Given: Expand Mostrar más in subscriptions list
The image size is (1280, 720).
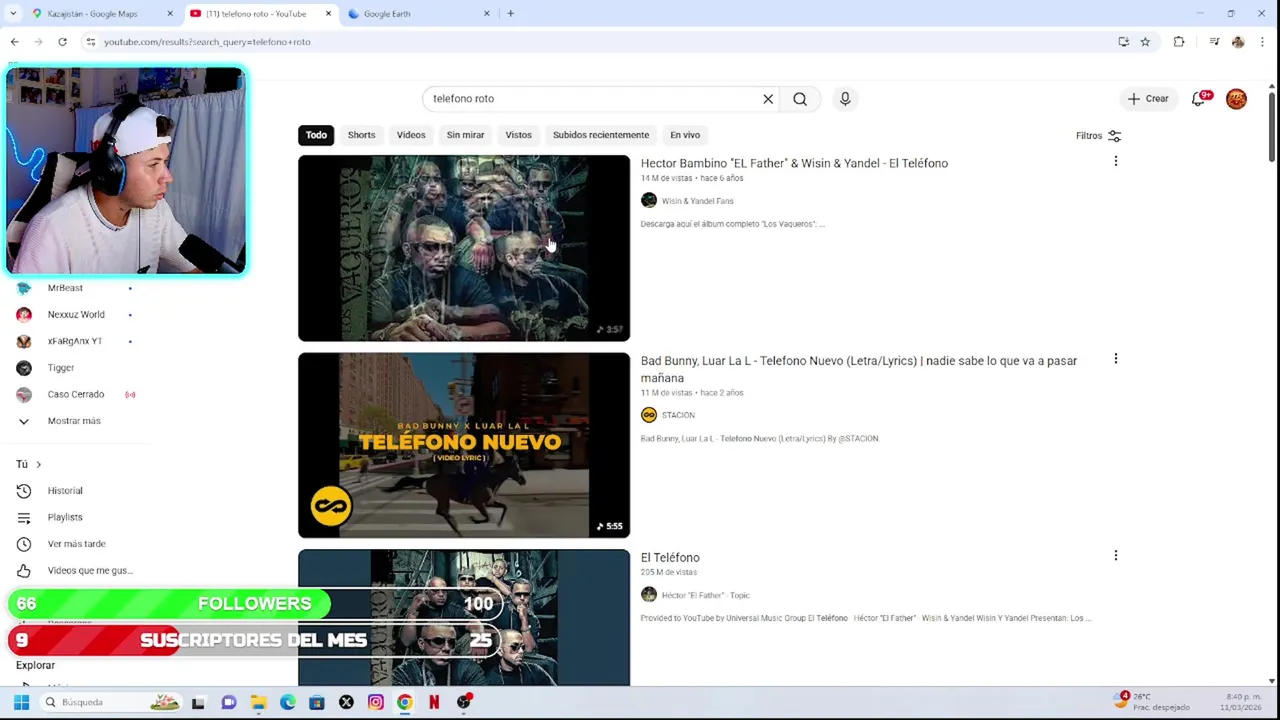Looking at the screenshot, I should (x=75, y=421).
